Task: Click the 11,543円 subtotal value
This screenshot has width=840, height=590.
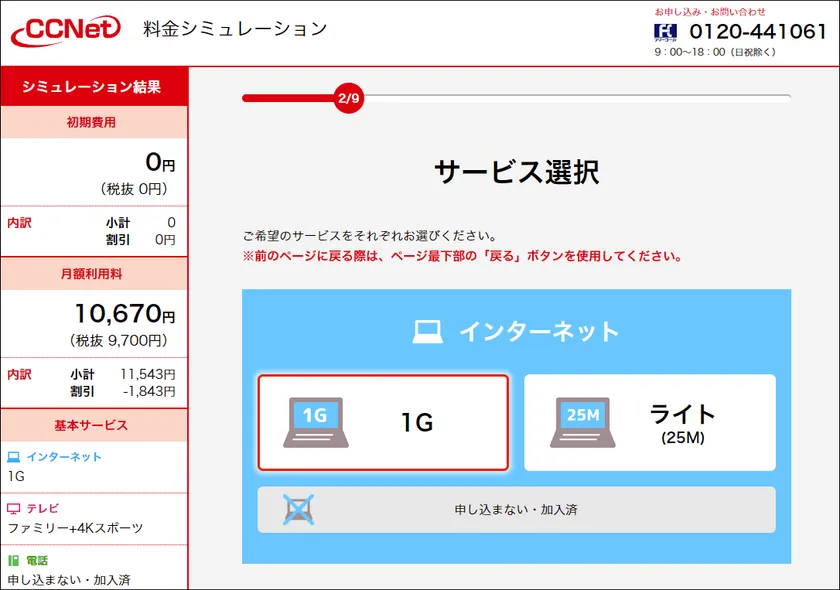Action: [148, 374]
